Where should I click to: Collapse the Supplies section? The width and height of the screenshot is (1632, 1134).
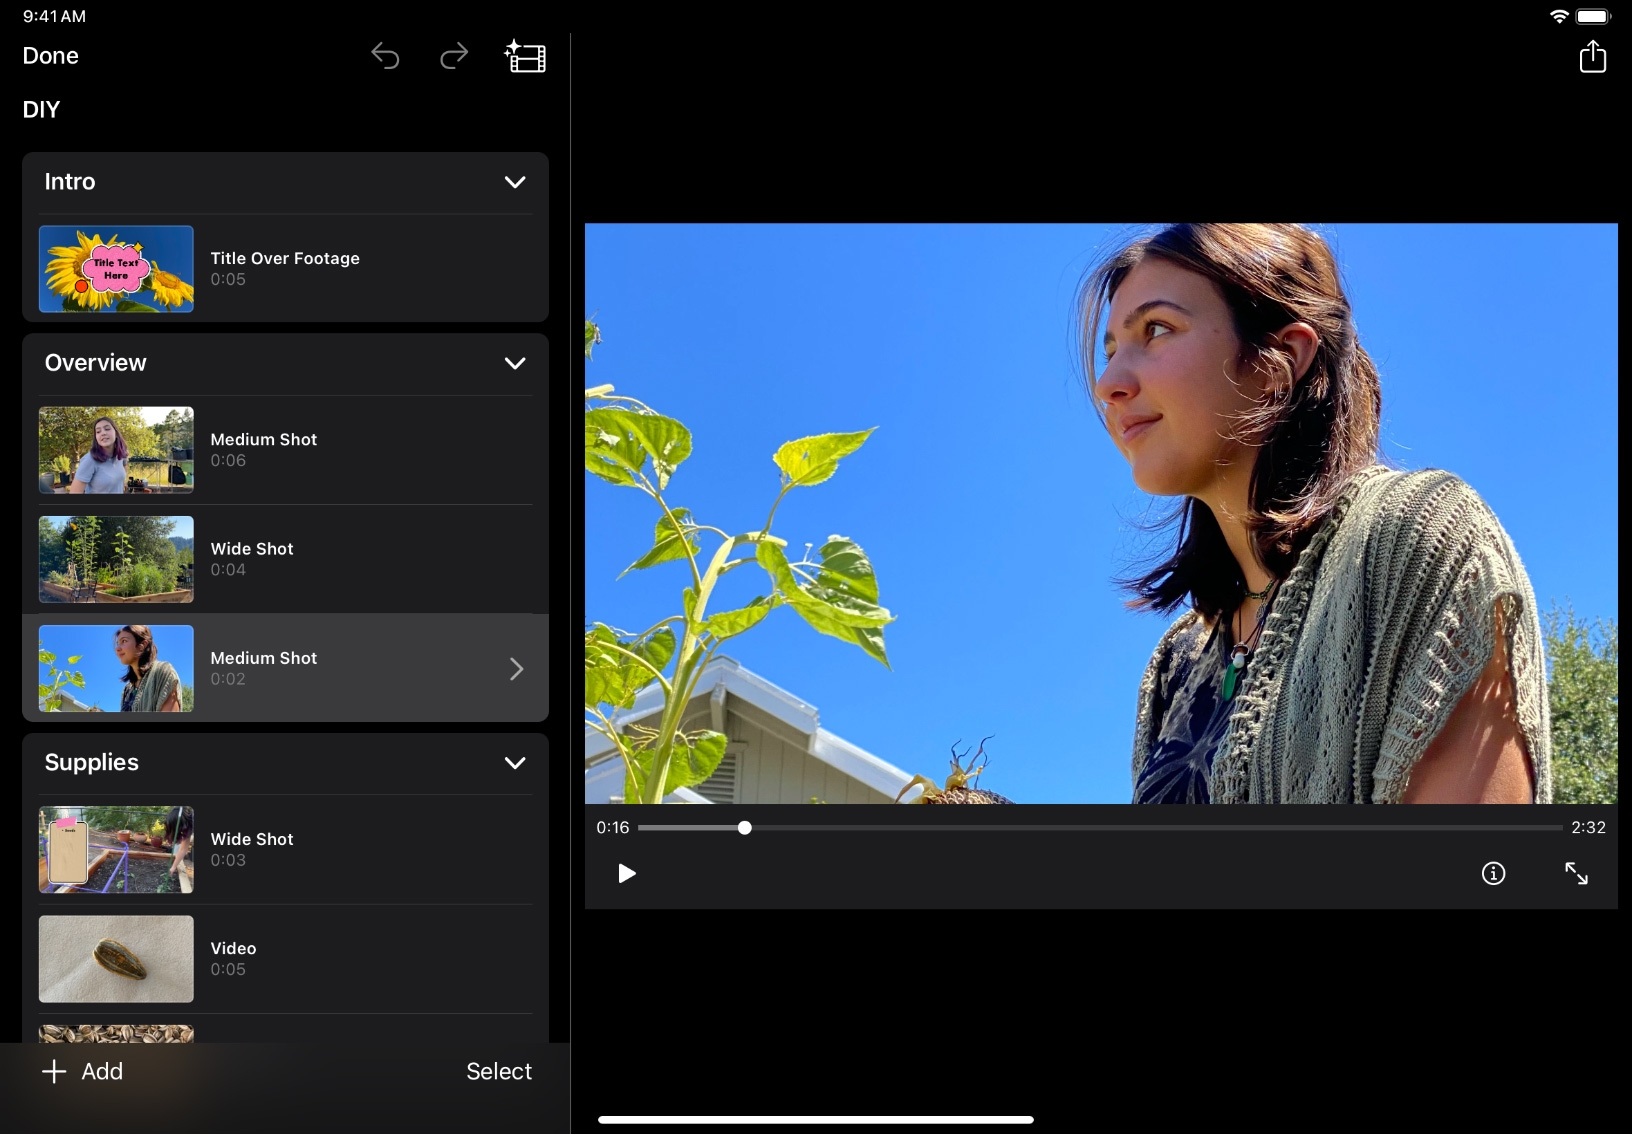pyautogui.click(x=515, y=763)
